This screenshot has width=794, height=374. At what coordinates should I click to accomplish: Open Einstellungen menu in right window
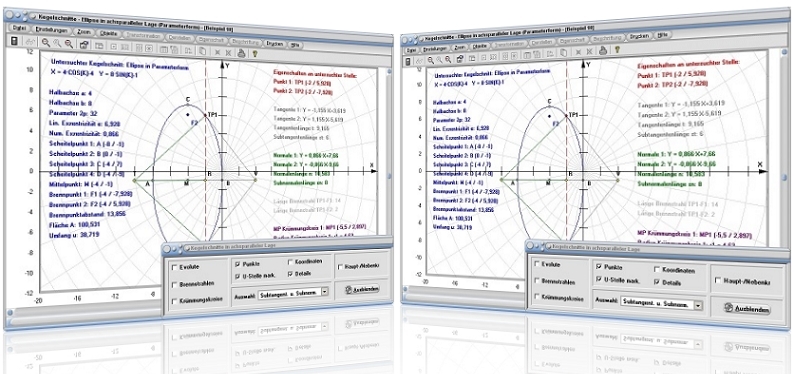(x=435, y=49)
